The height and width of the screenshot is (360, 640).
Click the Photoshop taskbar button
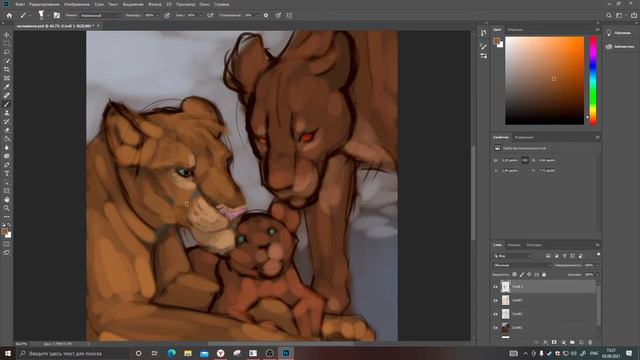click(286, 353)
